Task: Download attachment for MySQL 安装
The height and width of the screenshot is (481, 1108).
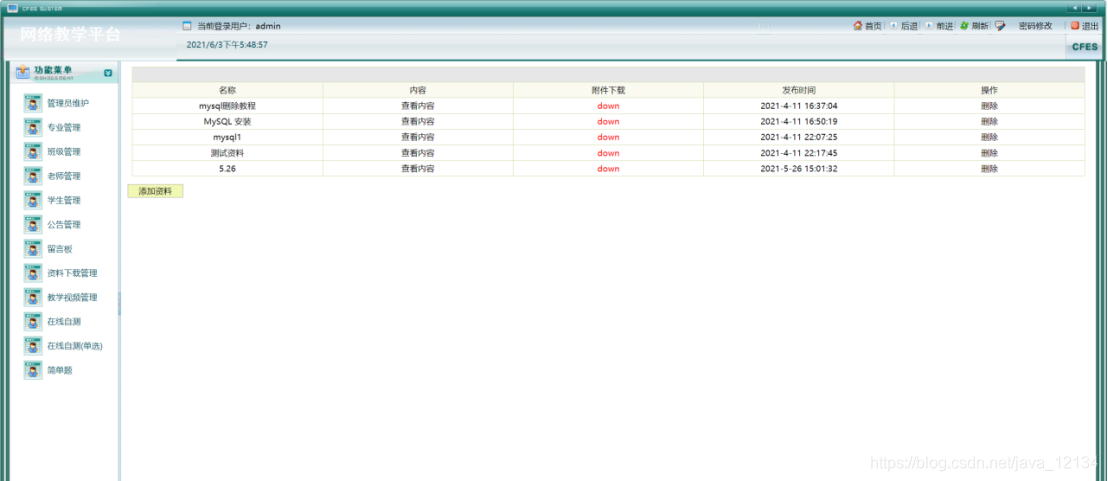Action: coord(608,121)
